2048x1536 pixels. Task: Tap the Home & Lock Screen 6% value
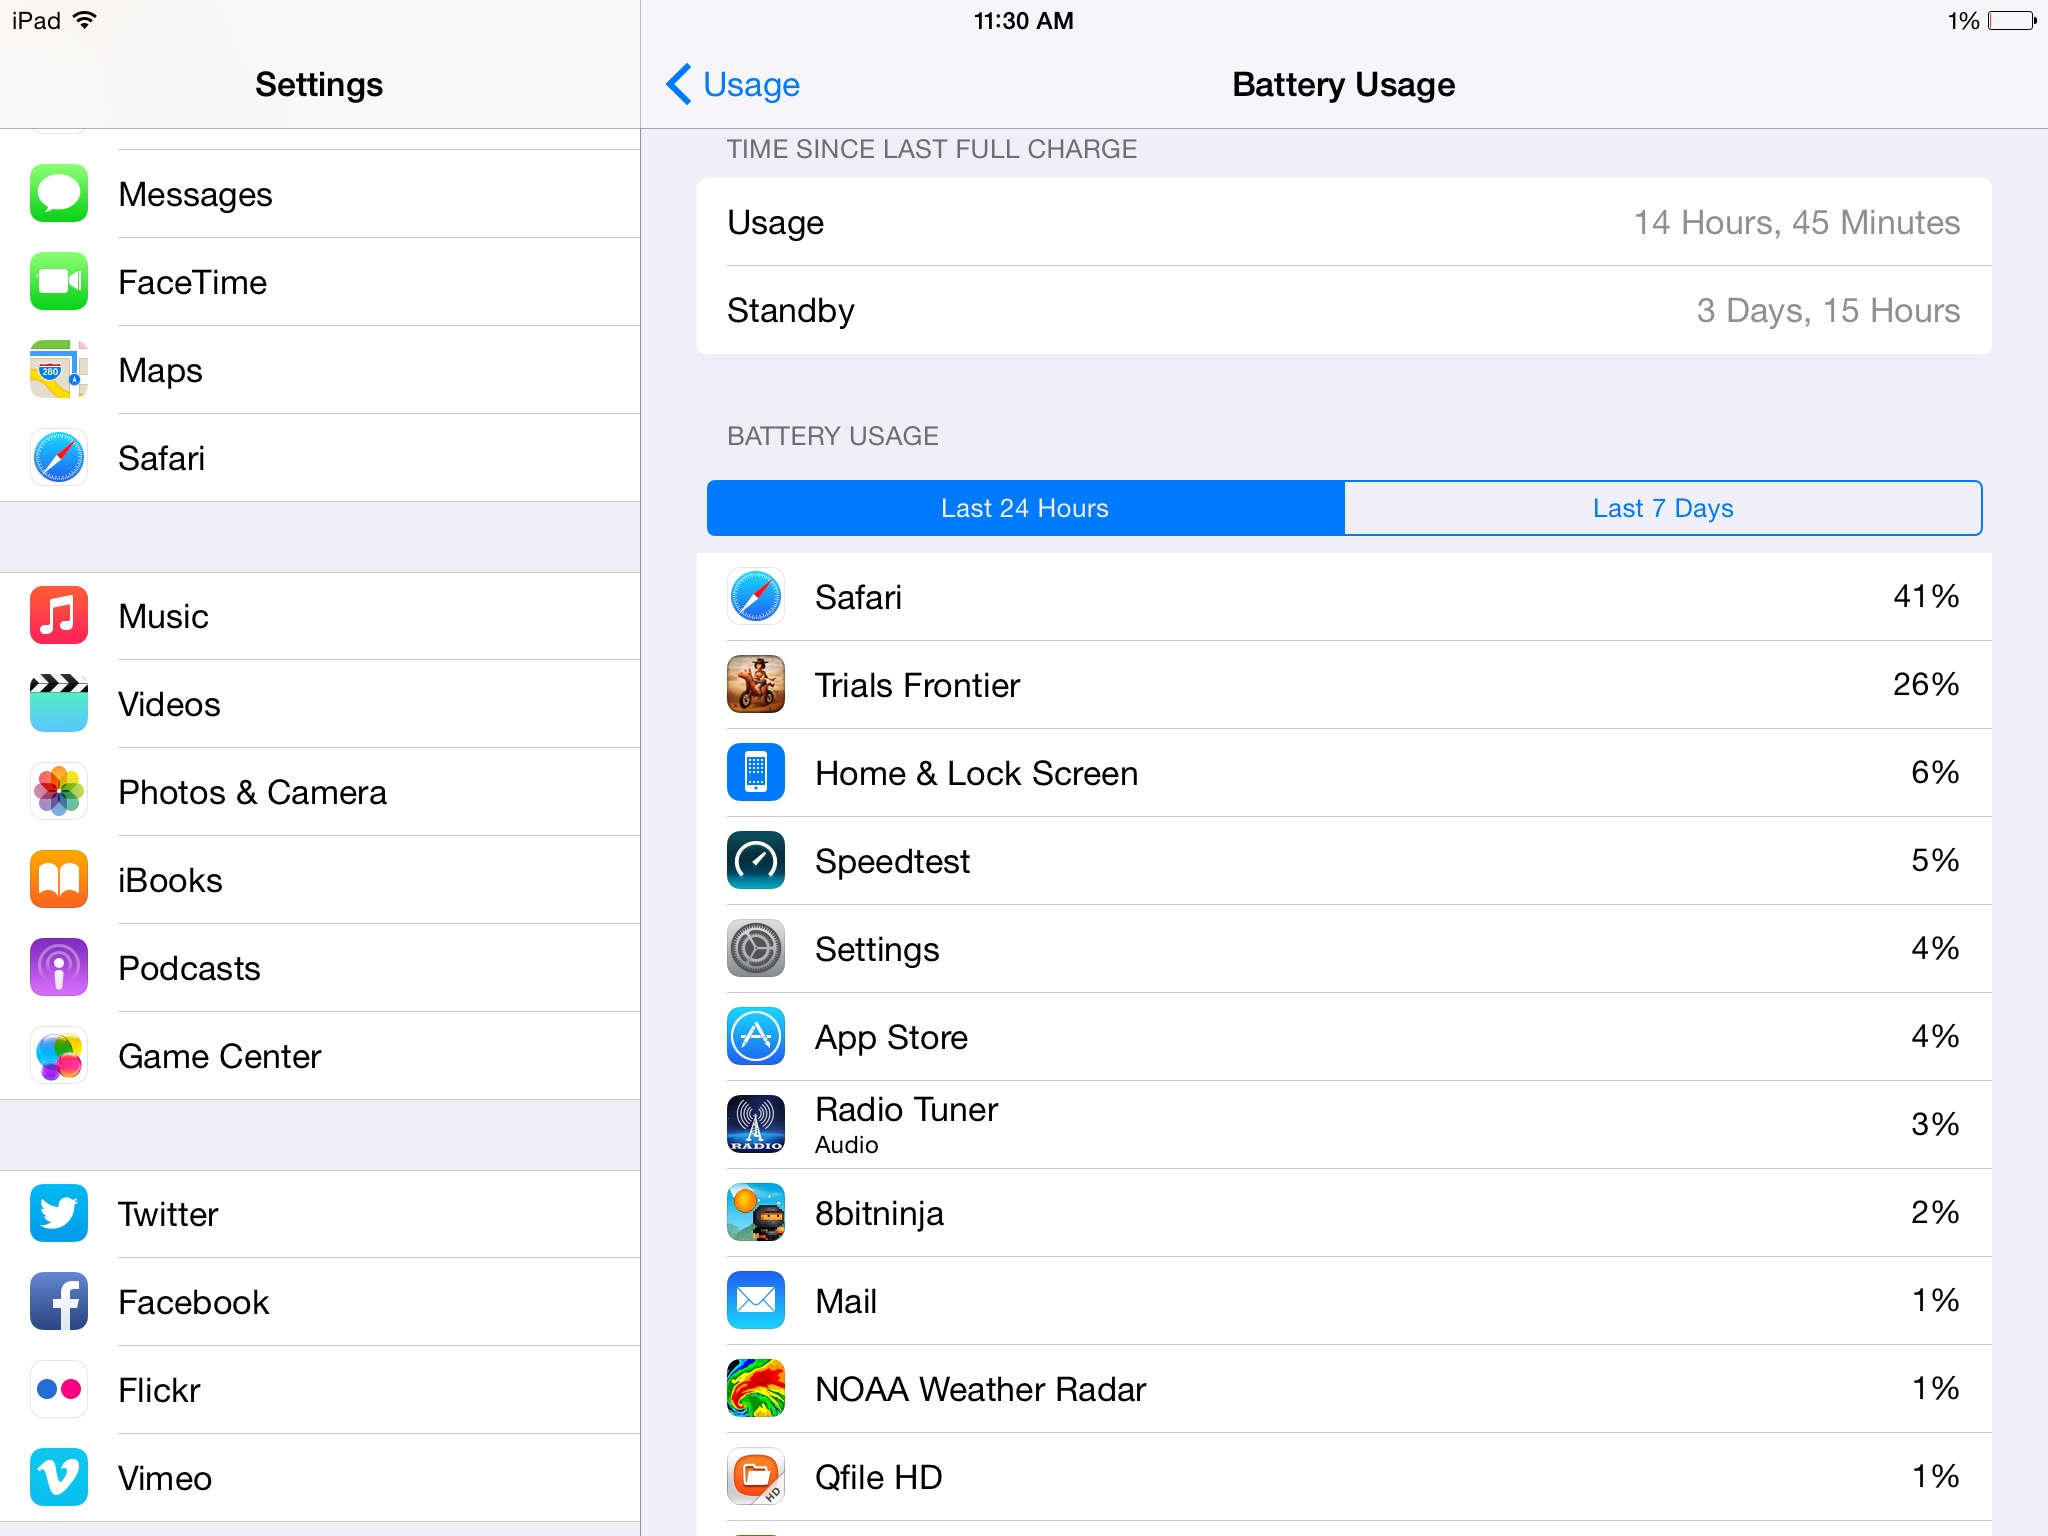[x=1935, y=773]
